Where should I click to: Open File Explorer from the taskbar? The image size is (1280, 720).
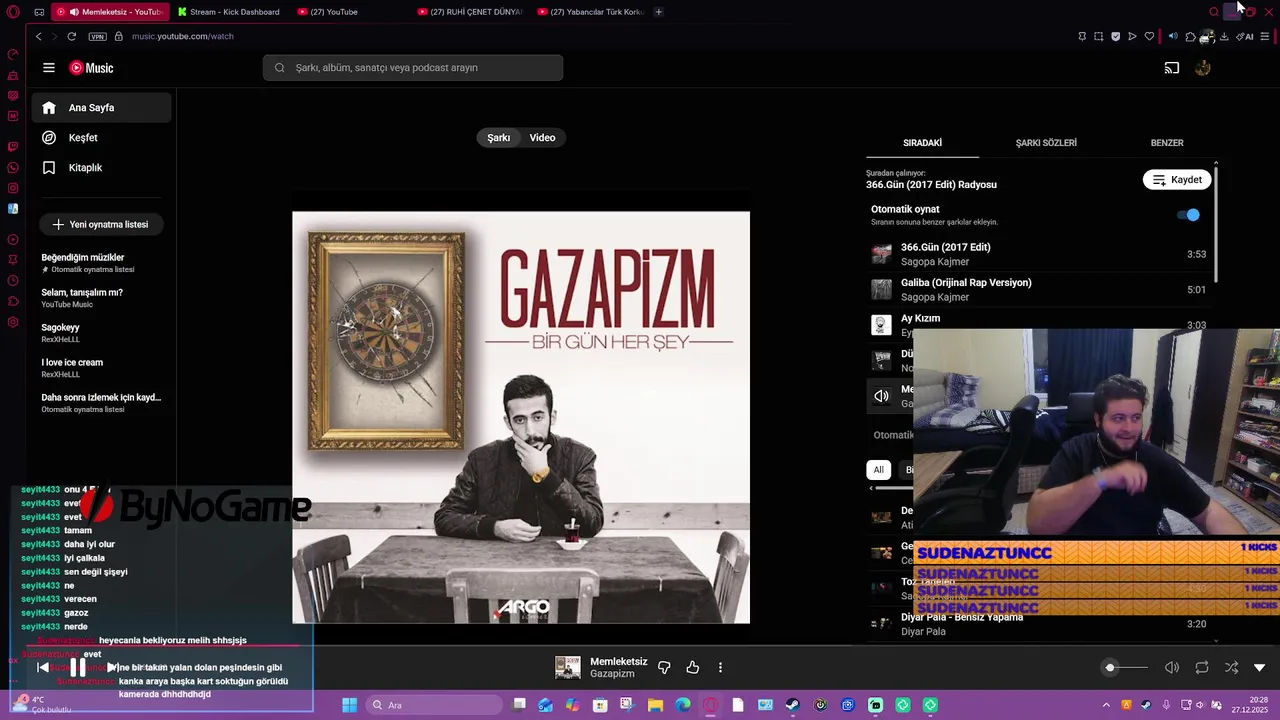click(655, 705)
